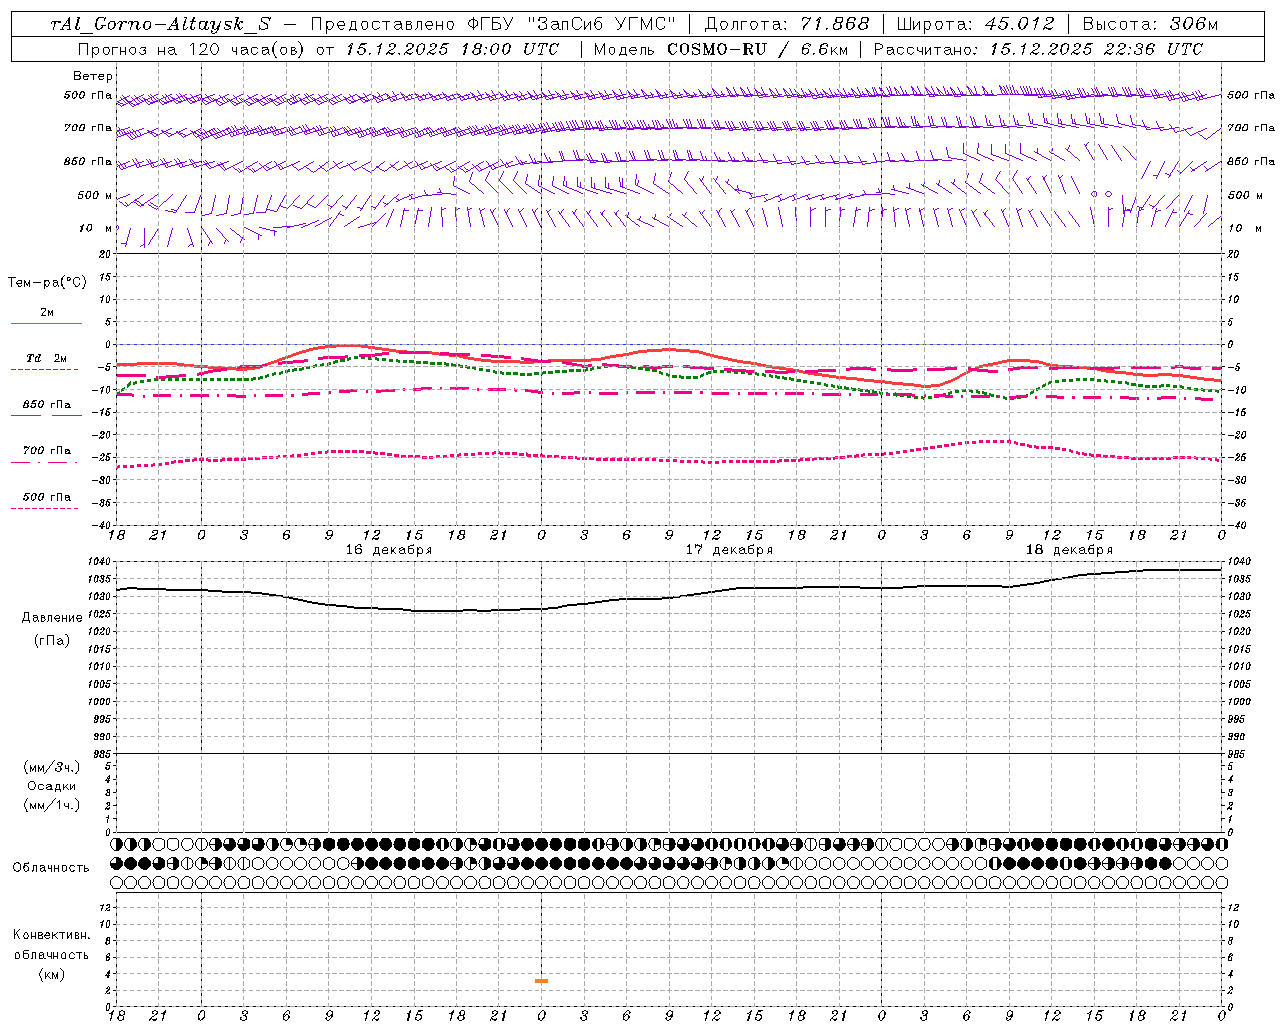Click the 16 декабря date label
The width and height of the screenshot is (1280, 1024).
pyautogui.click(x=389, y=550)
